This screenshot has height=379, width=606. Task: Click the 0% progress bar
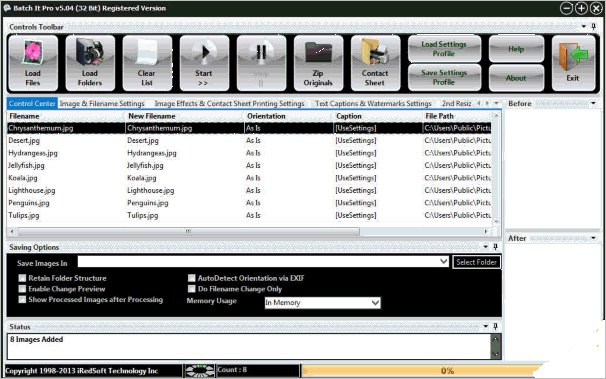(x=448, y=371)
